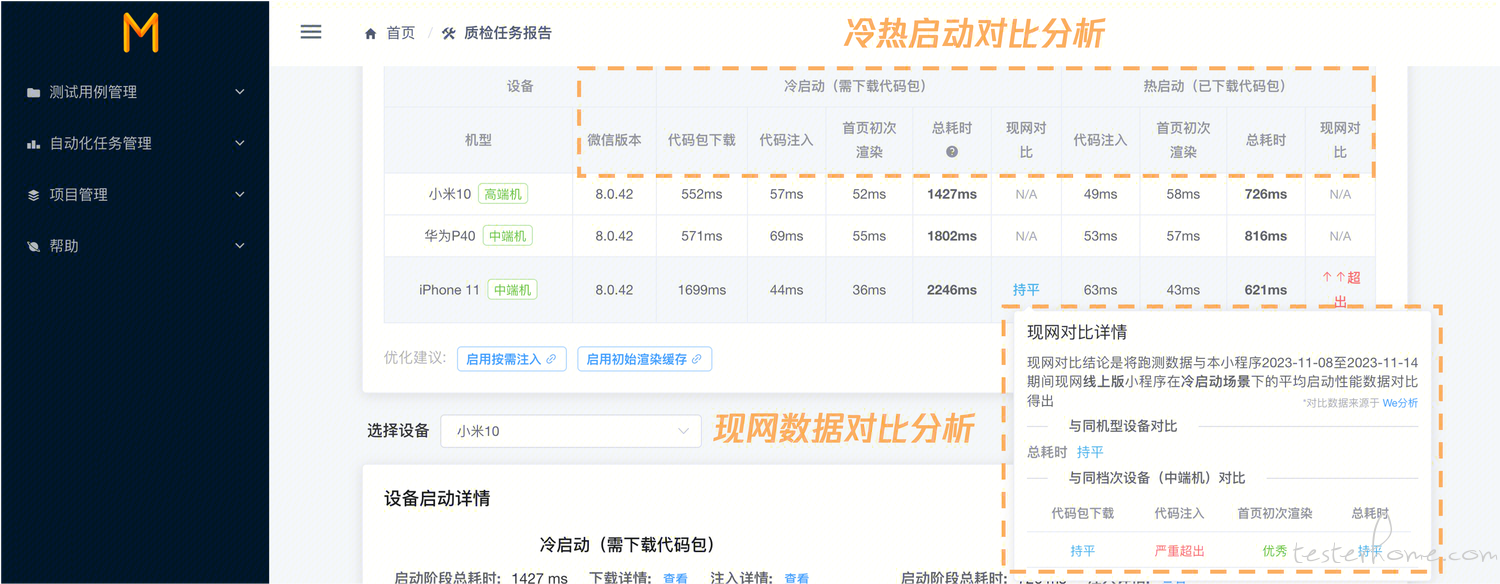Screen dimensions: 1500x584
Task: Click the 571ms code download cell
Action: [702, 236]
